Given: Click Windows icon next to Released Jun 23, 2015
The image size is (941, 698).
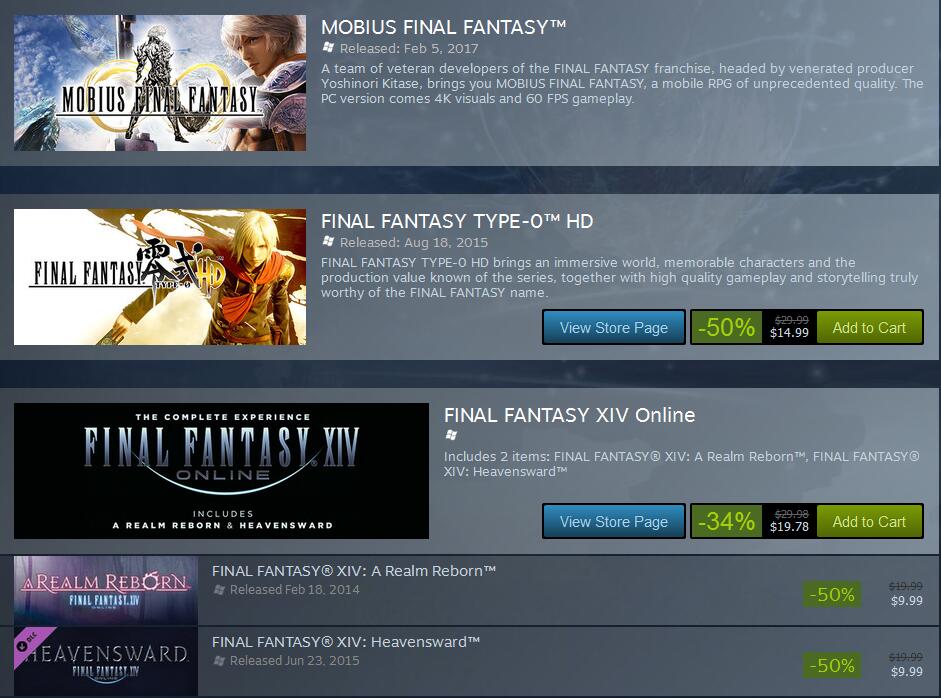Looking at the screenshot, I should coord(220,661).
